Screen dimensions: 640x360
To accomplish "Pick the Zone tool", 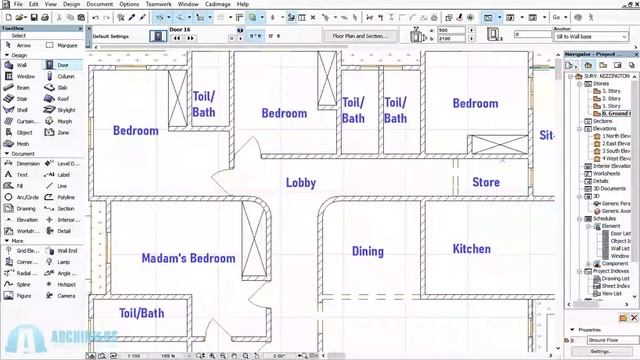I will [57, 133].
